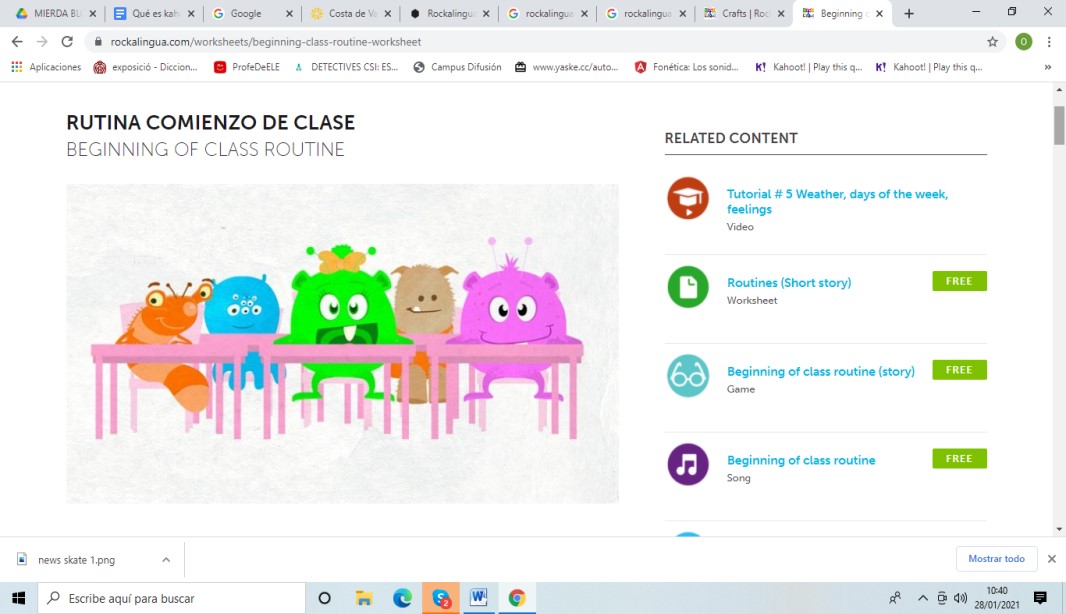Click the monsters classroom worksheet image
1066x614 pixels.
click(343, 343)
